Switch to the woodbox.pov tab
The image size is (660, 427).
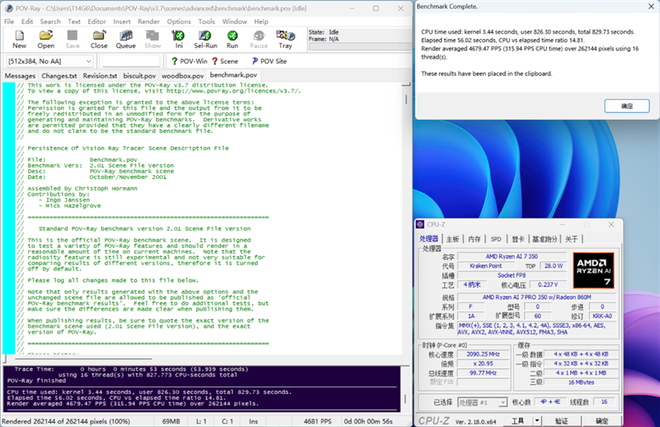tap(182, 75)
